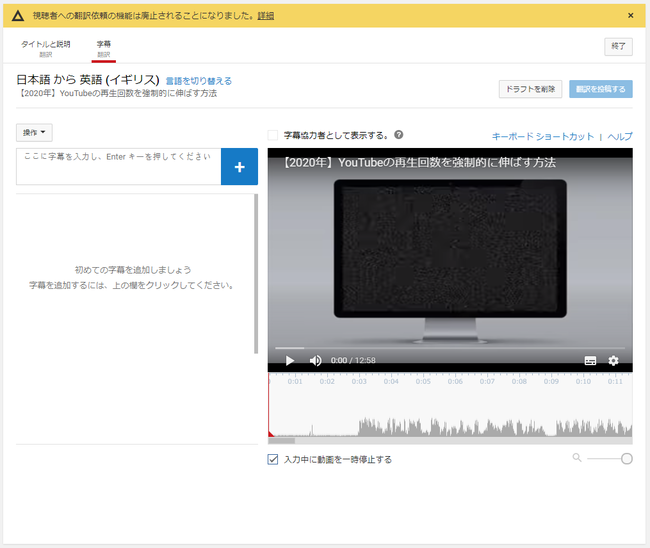Dismiss the yellow warning banner with X
This screenshot has width=650, height=548.
630,16
